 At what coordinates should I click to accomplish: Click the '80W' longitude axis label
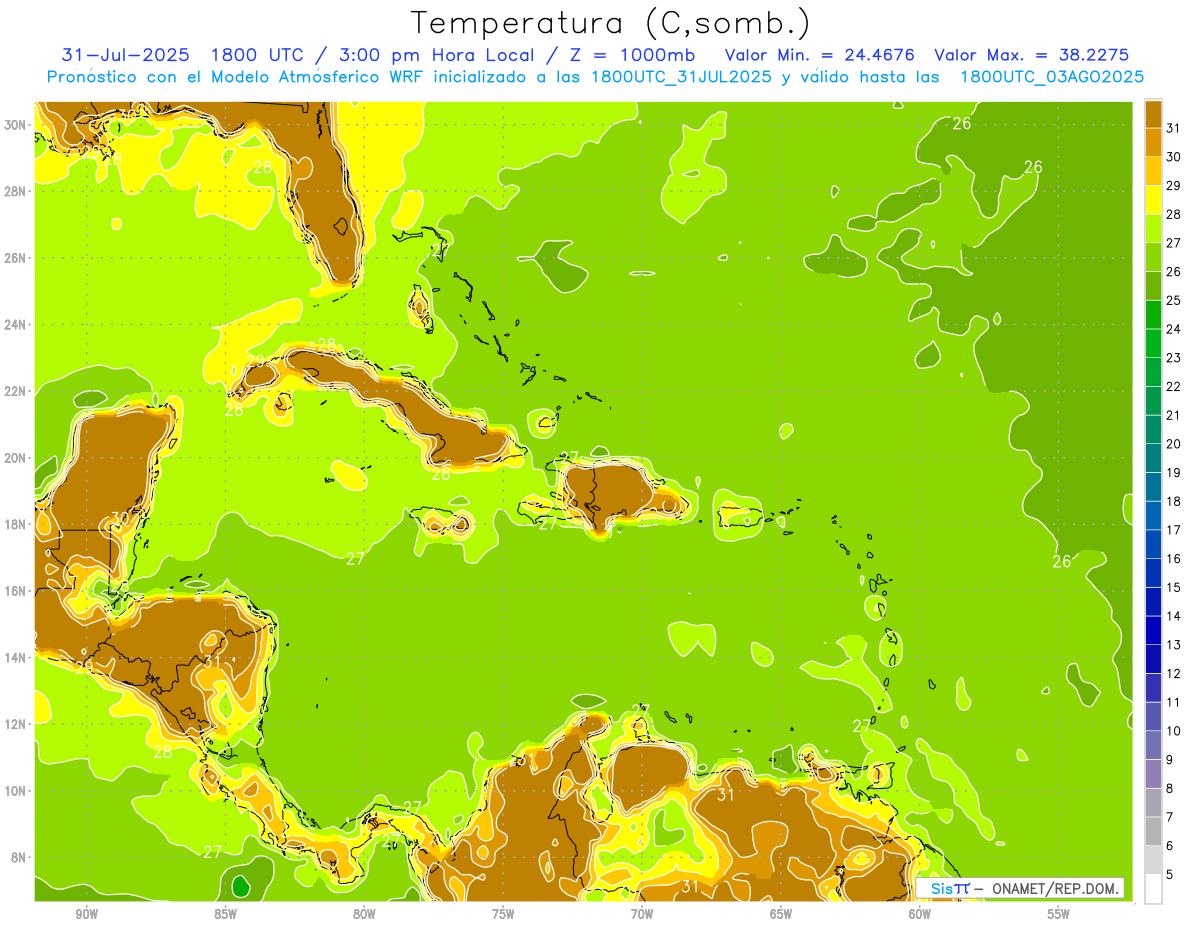click(x=364, y=914)
